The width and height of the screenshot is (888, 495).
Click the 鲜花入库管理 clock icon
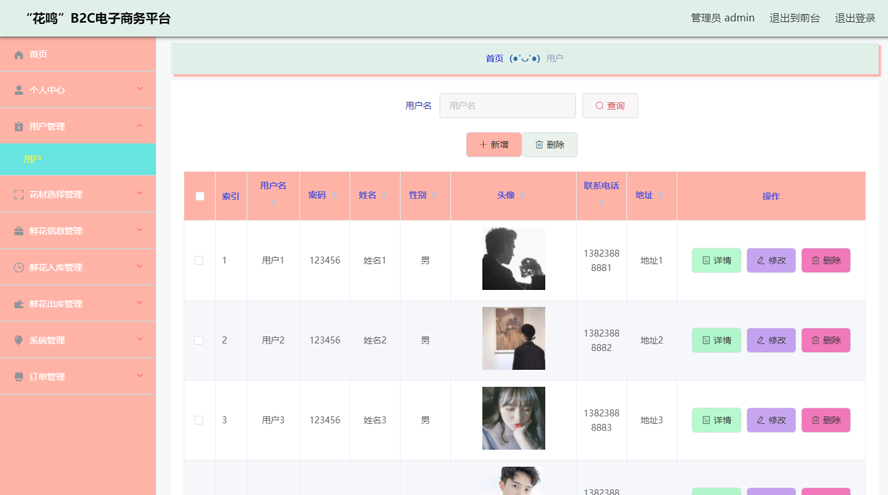coord(18,268)
